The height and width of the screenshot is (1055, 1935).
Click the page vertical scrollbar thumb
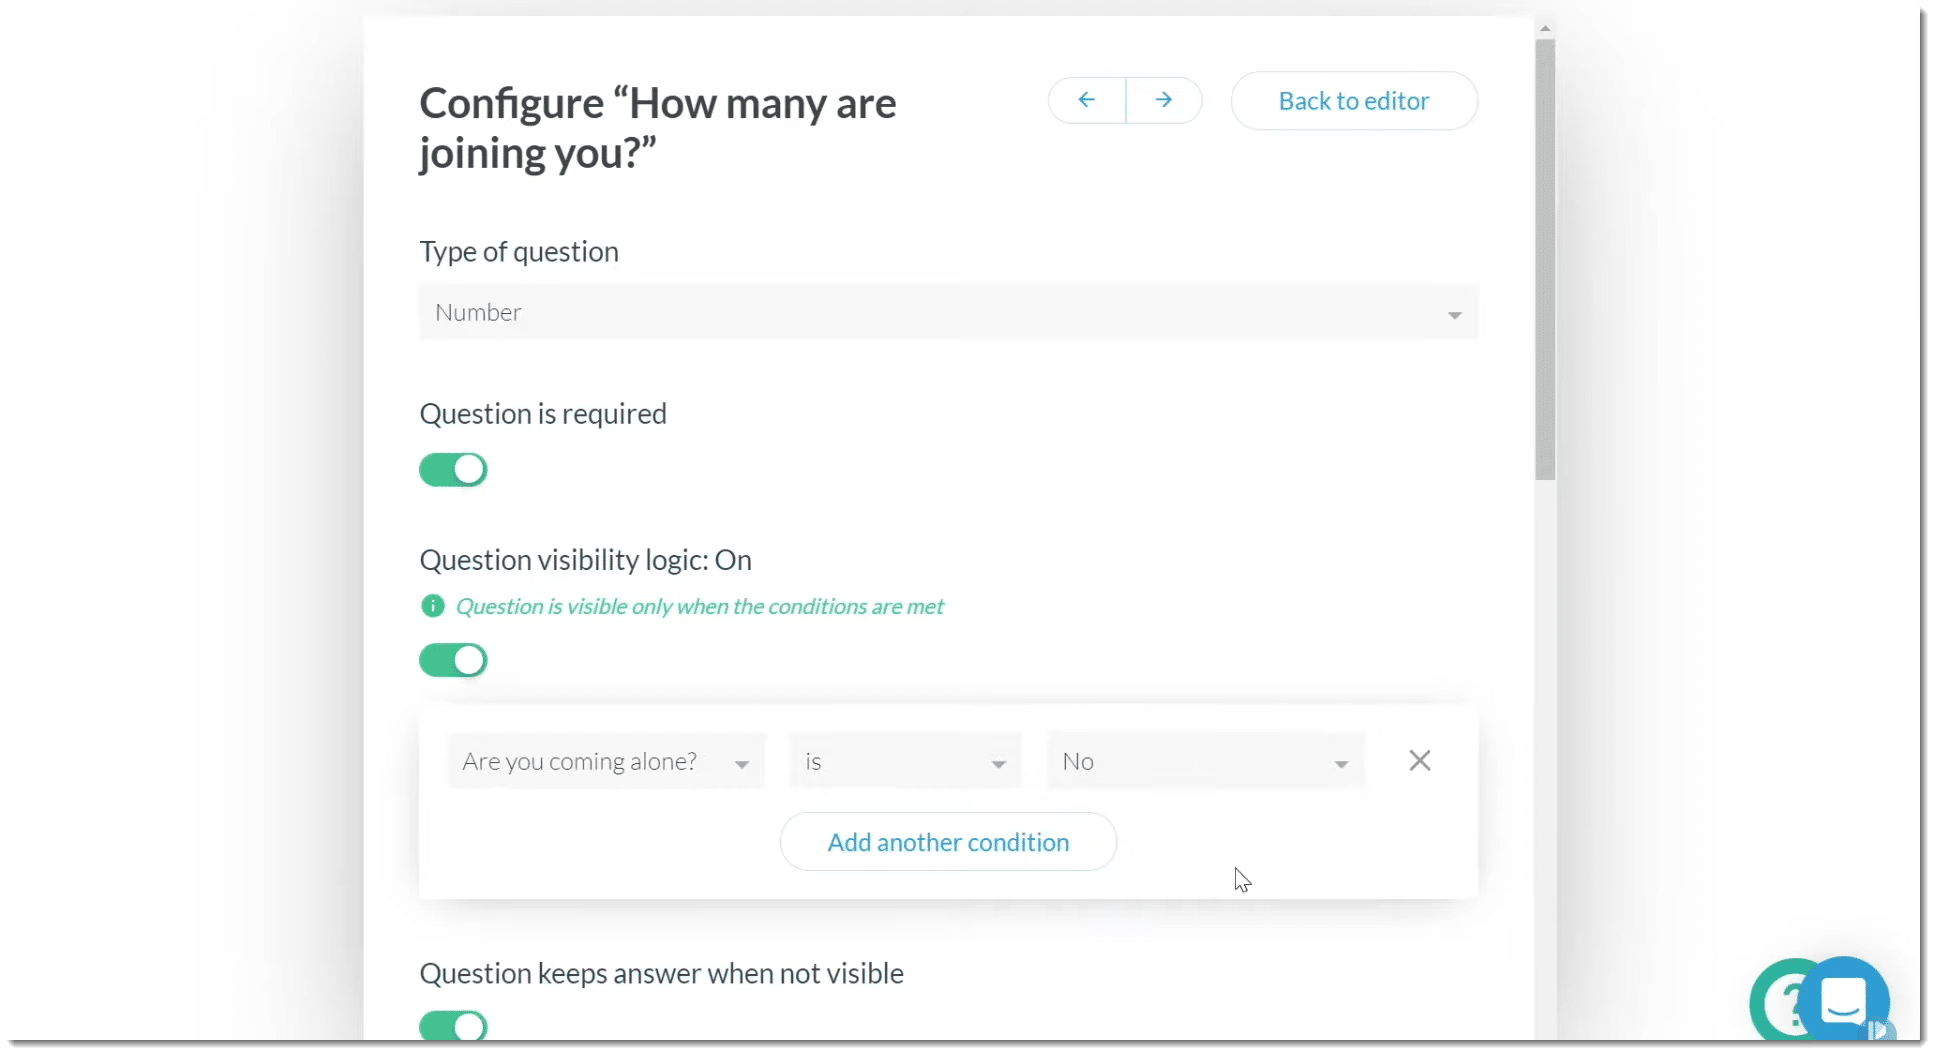pyautogui.click(x=1545, y=260)
